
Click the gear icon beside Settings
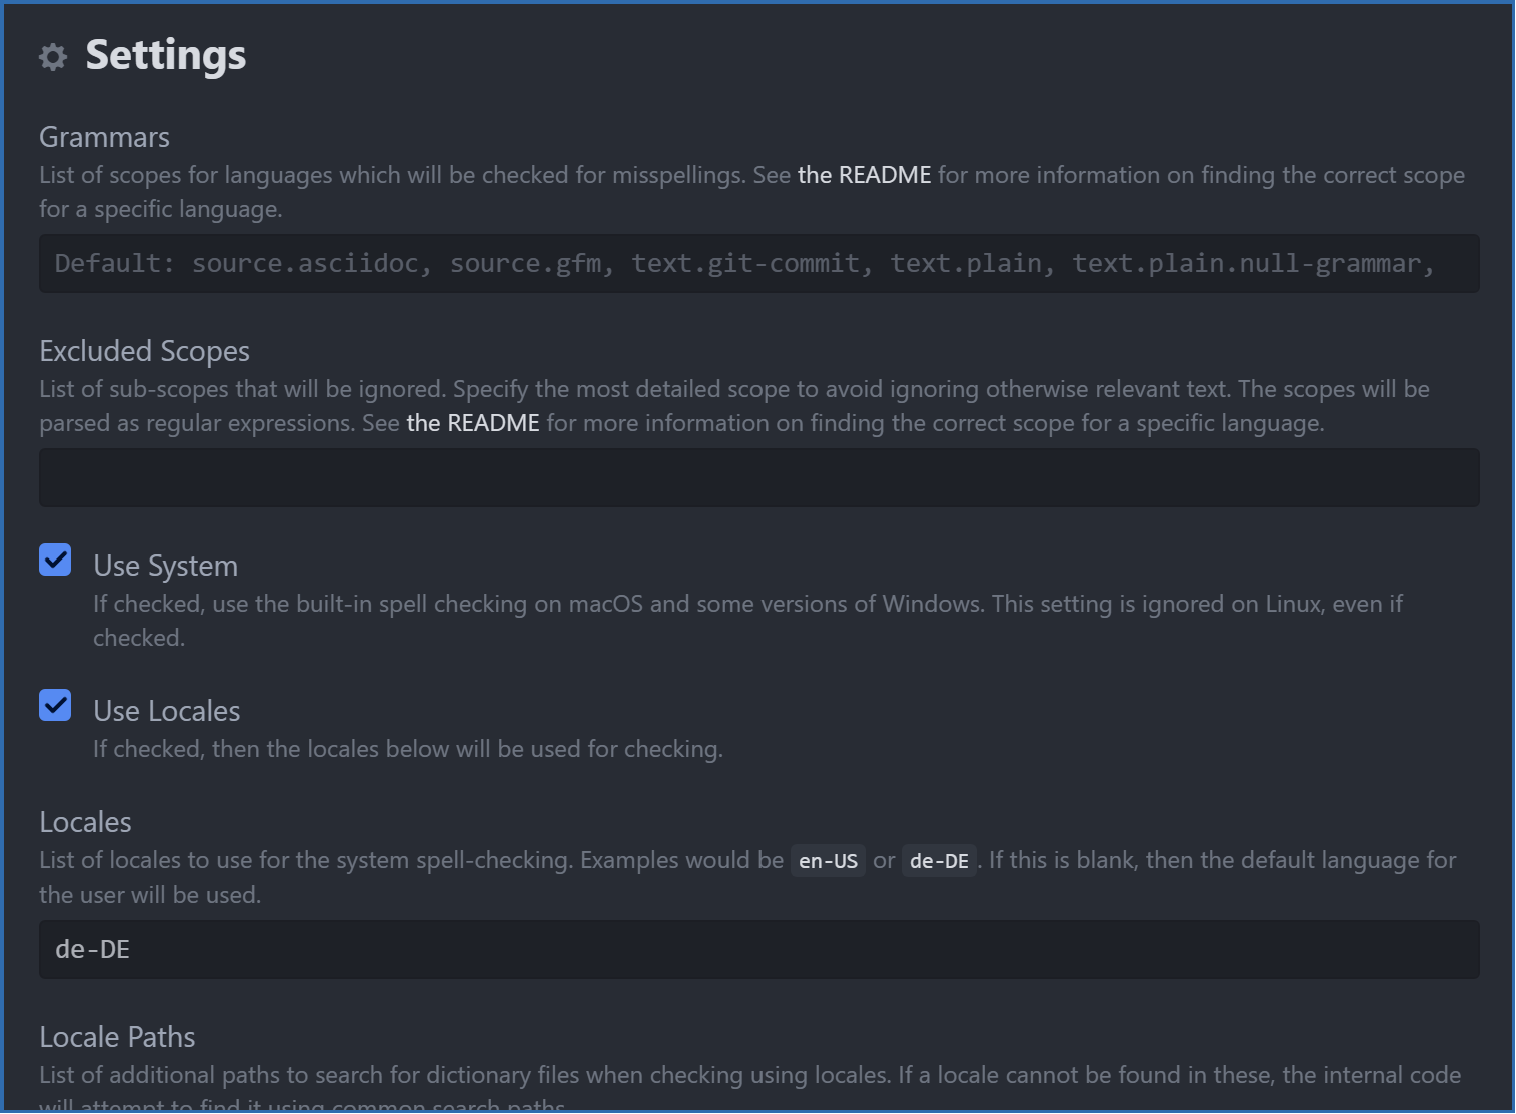coord(53,57)
